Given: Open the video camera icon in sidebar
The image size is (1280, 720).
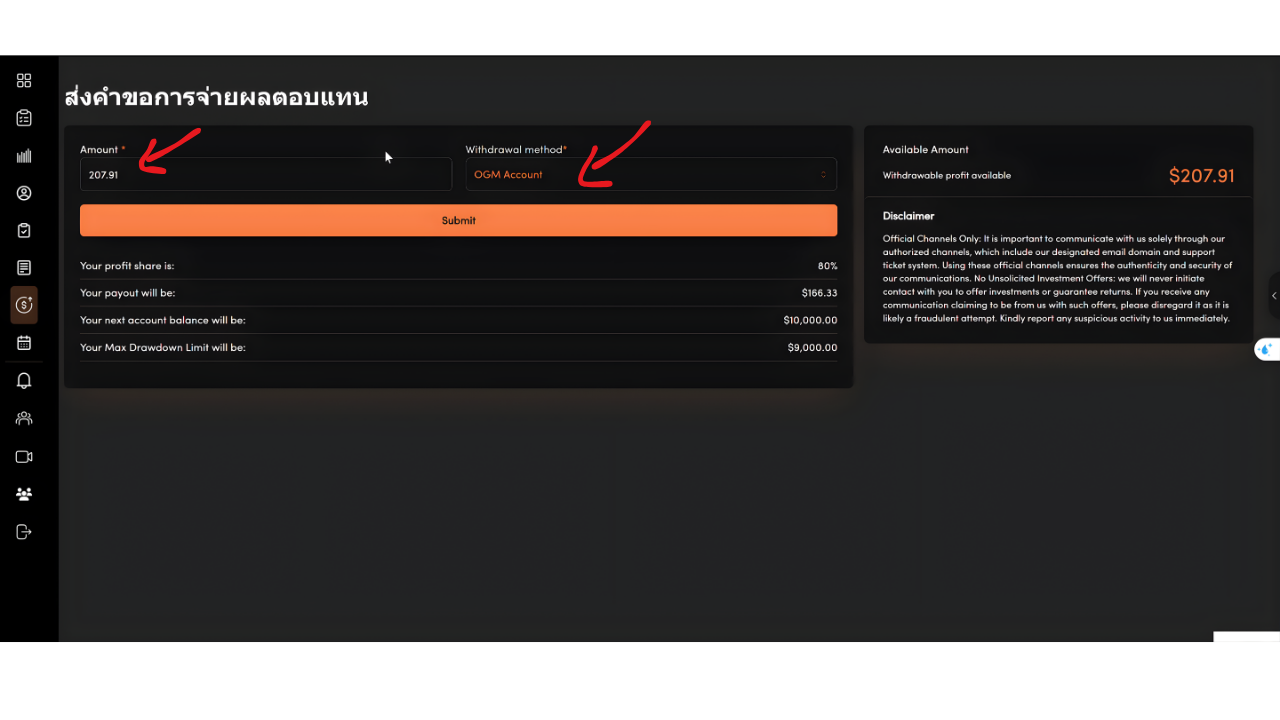Looking at the screenshot, I should (x=24, y=456).
